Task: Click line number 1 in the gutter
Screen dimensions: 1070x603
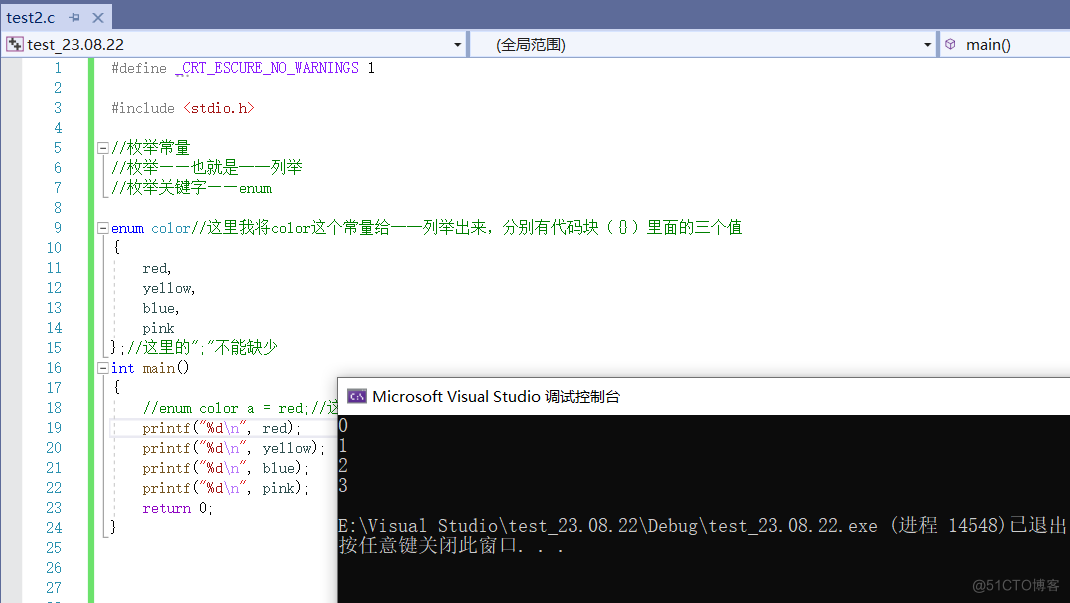Action: (x=58, y=68)
